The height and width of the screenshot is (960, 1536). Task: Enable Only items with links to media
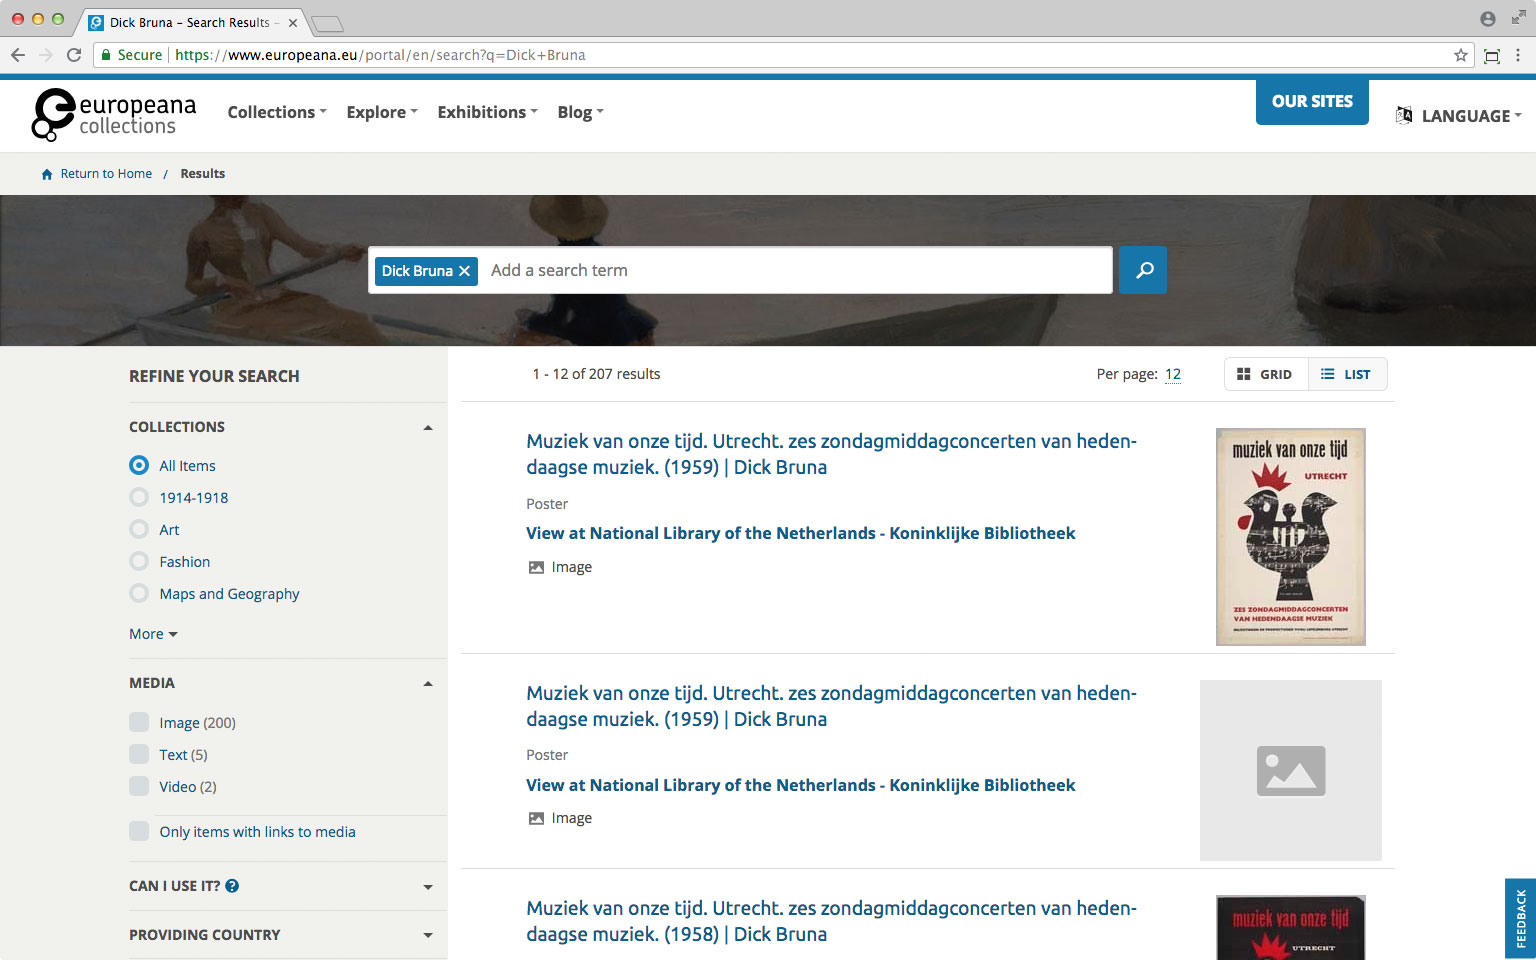pos(139,831)
